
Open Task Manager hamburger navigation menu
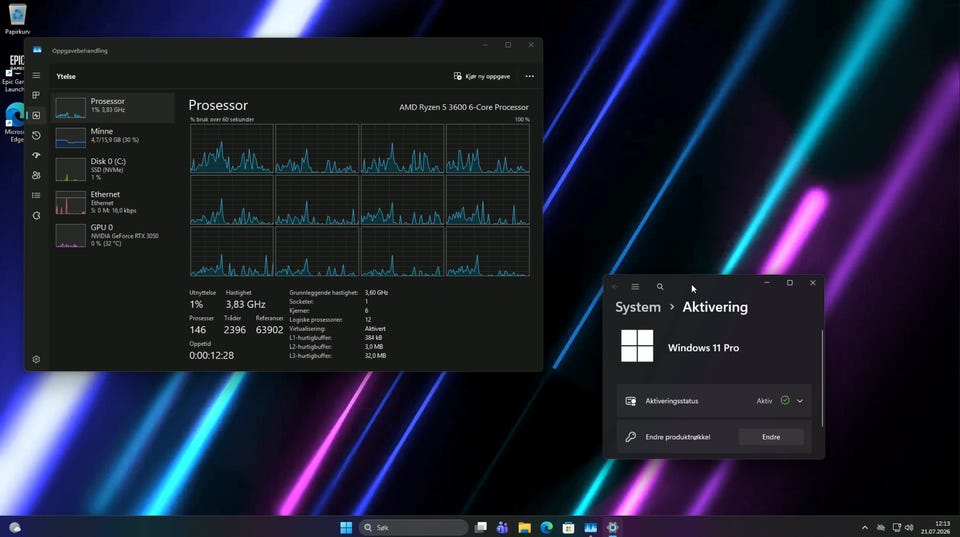pos(36,75)
